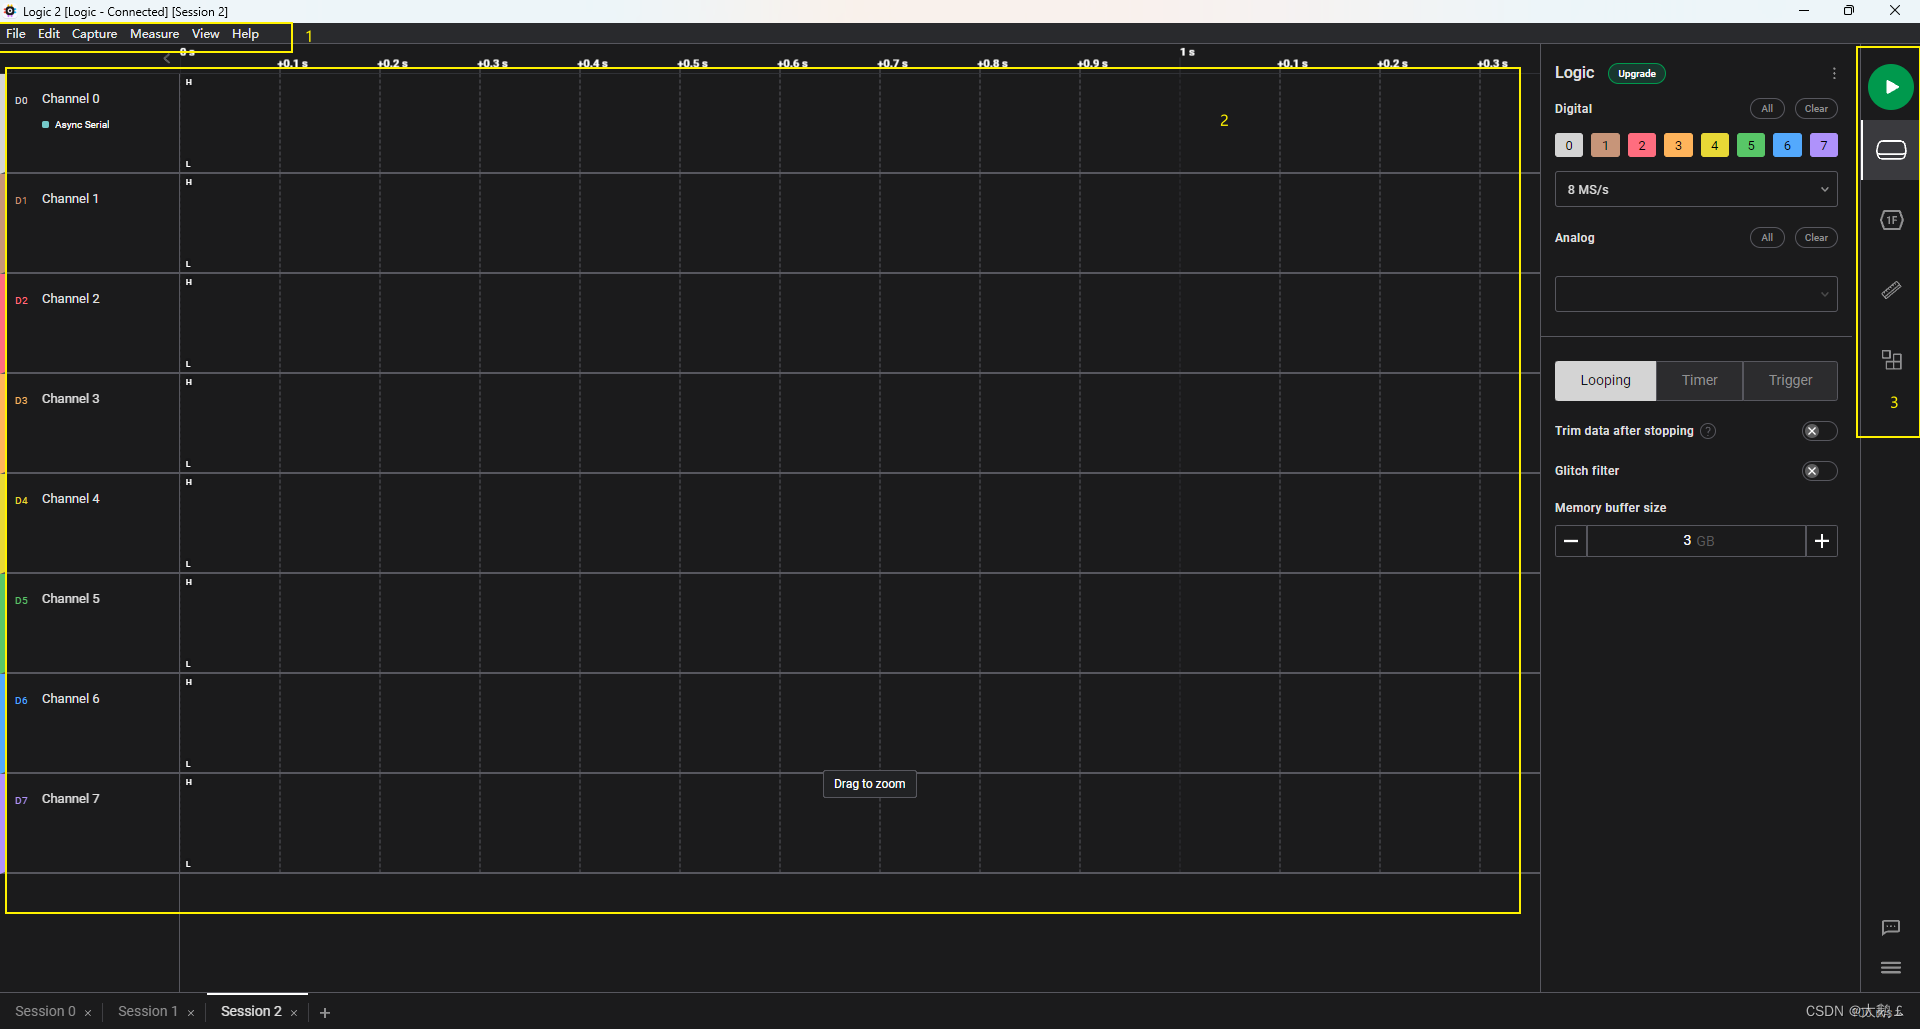Collapse the channel sidebar with the arrow
This screenshot has height=1029, width=1920.
[167, 58]
